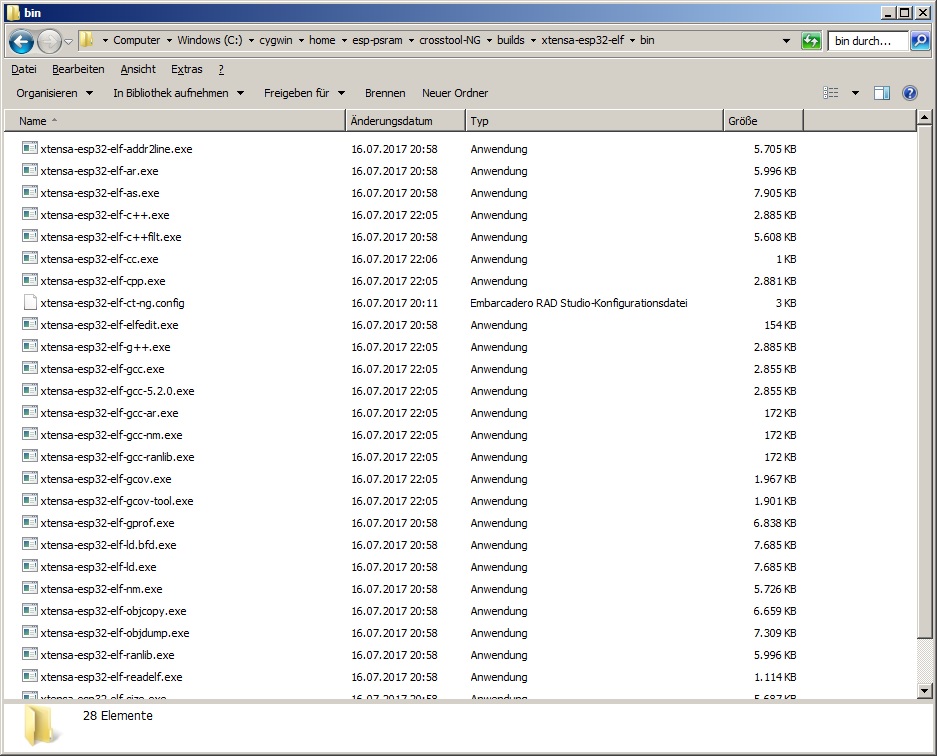Click the search magnifier icon

click(x=920, y=41)
